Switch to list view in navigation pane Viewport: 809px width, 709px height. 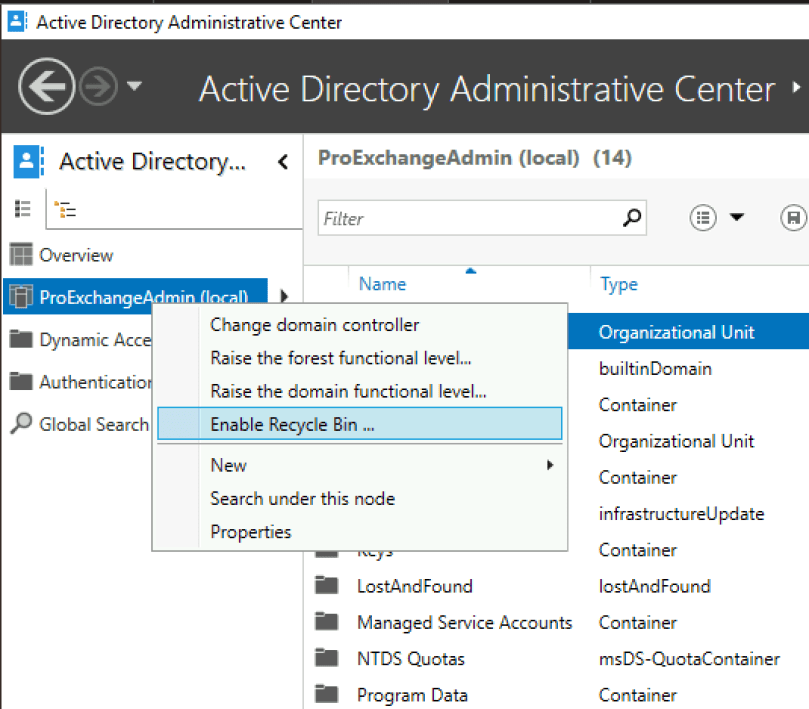[x=22, y=208]
